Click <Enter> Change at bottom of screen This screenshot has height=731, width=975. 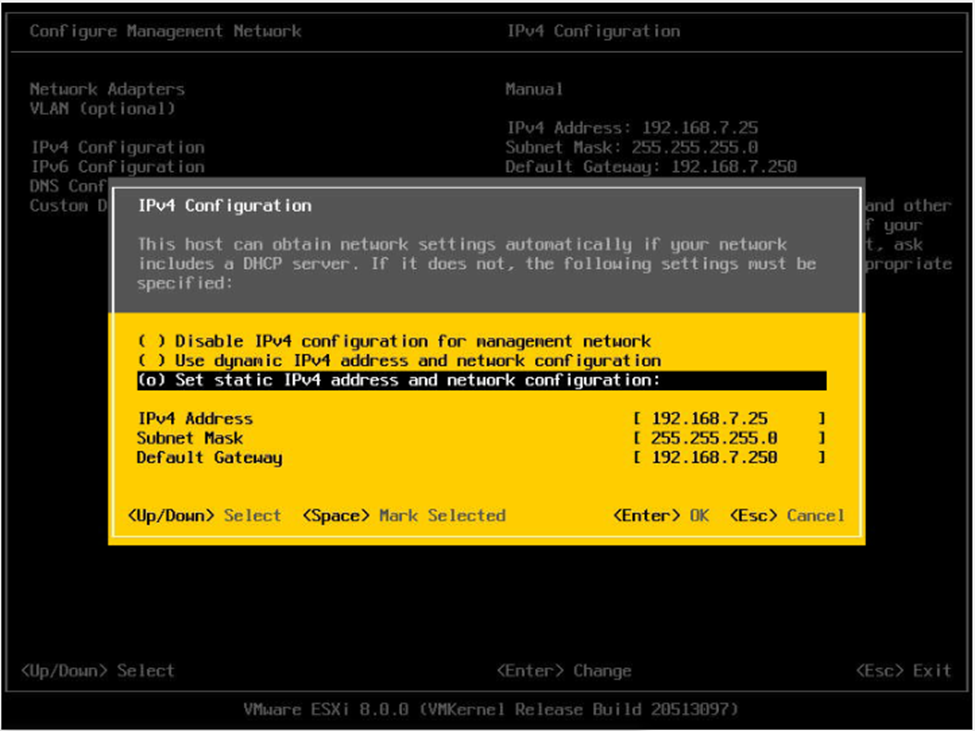[564, 671]
